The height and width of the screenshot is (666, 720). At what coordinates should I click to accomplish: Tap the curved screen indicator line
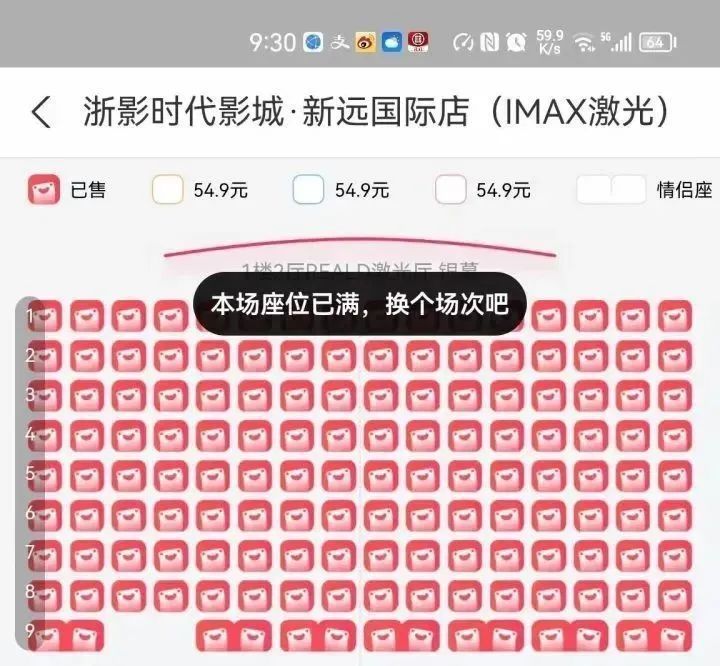point(360,247)
